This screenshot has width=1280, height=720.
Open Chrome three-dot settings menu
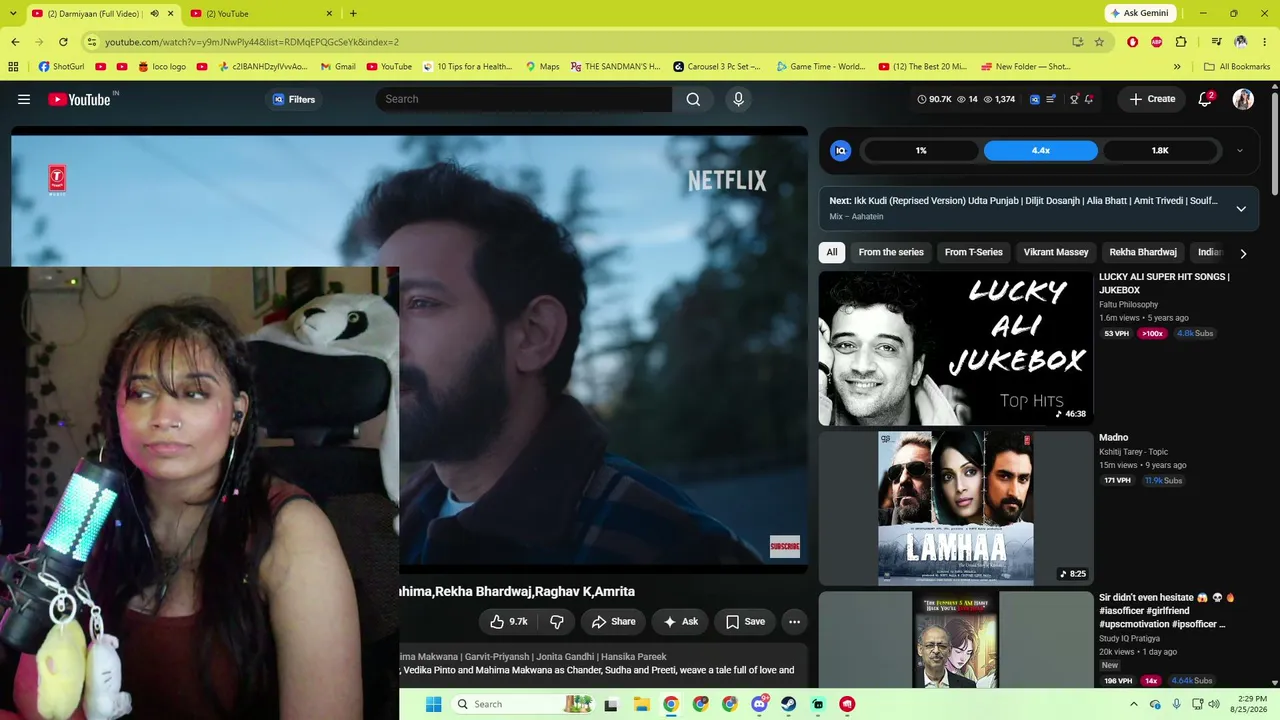(x=1265, y=42)
